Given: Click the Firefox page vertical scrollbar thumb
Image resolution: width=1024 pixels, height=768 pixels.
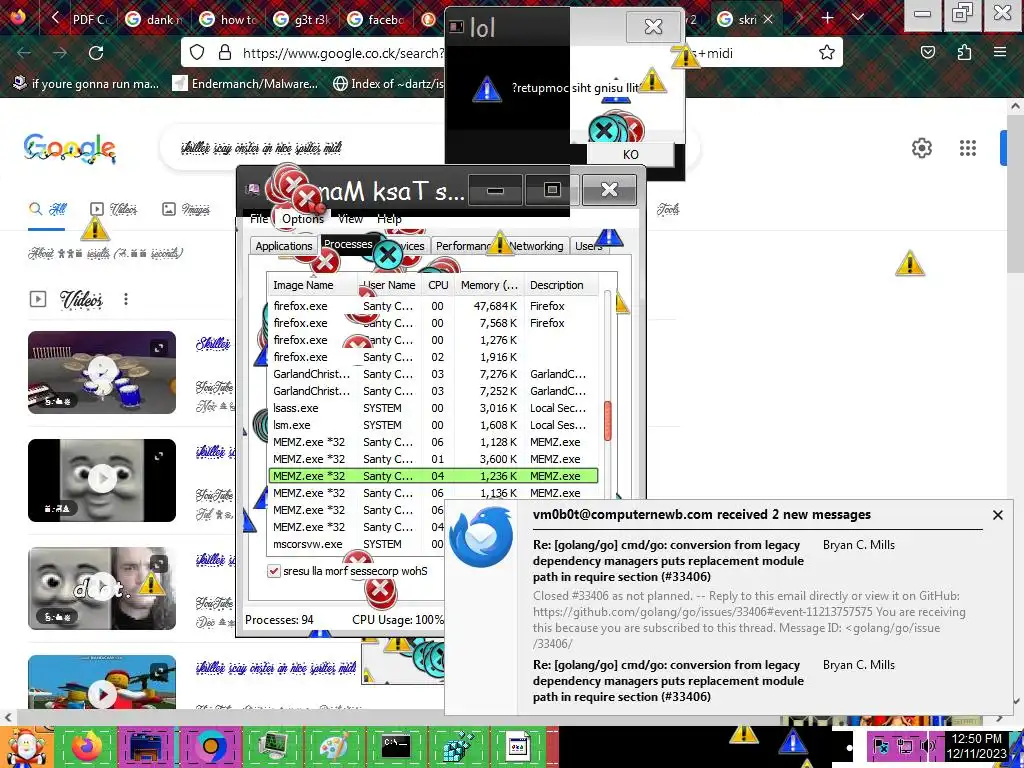Looking at the screenshot, I should (x=1015, y=194).
